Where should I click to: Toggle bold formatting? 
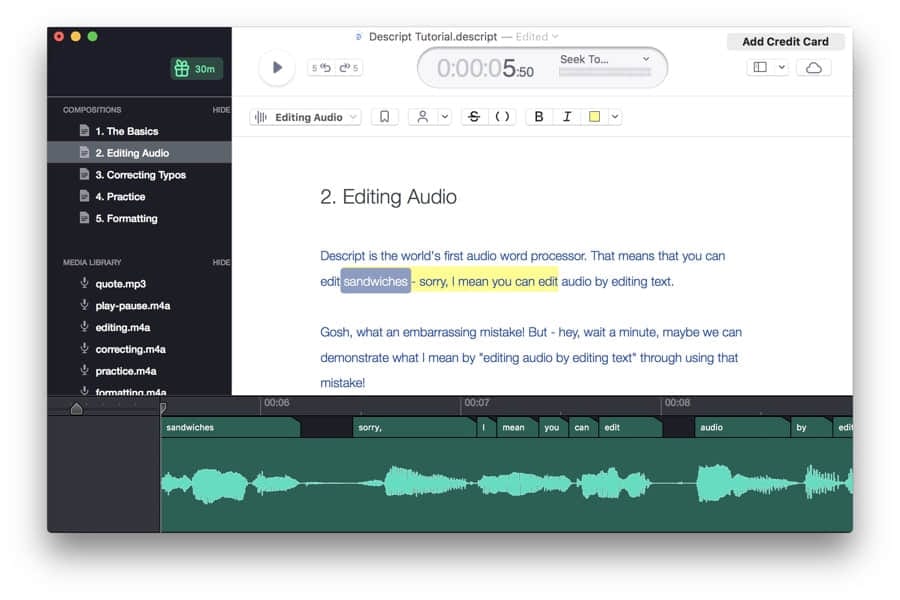538,117
